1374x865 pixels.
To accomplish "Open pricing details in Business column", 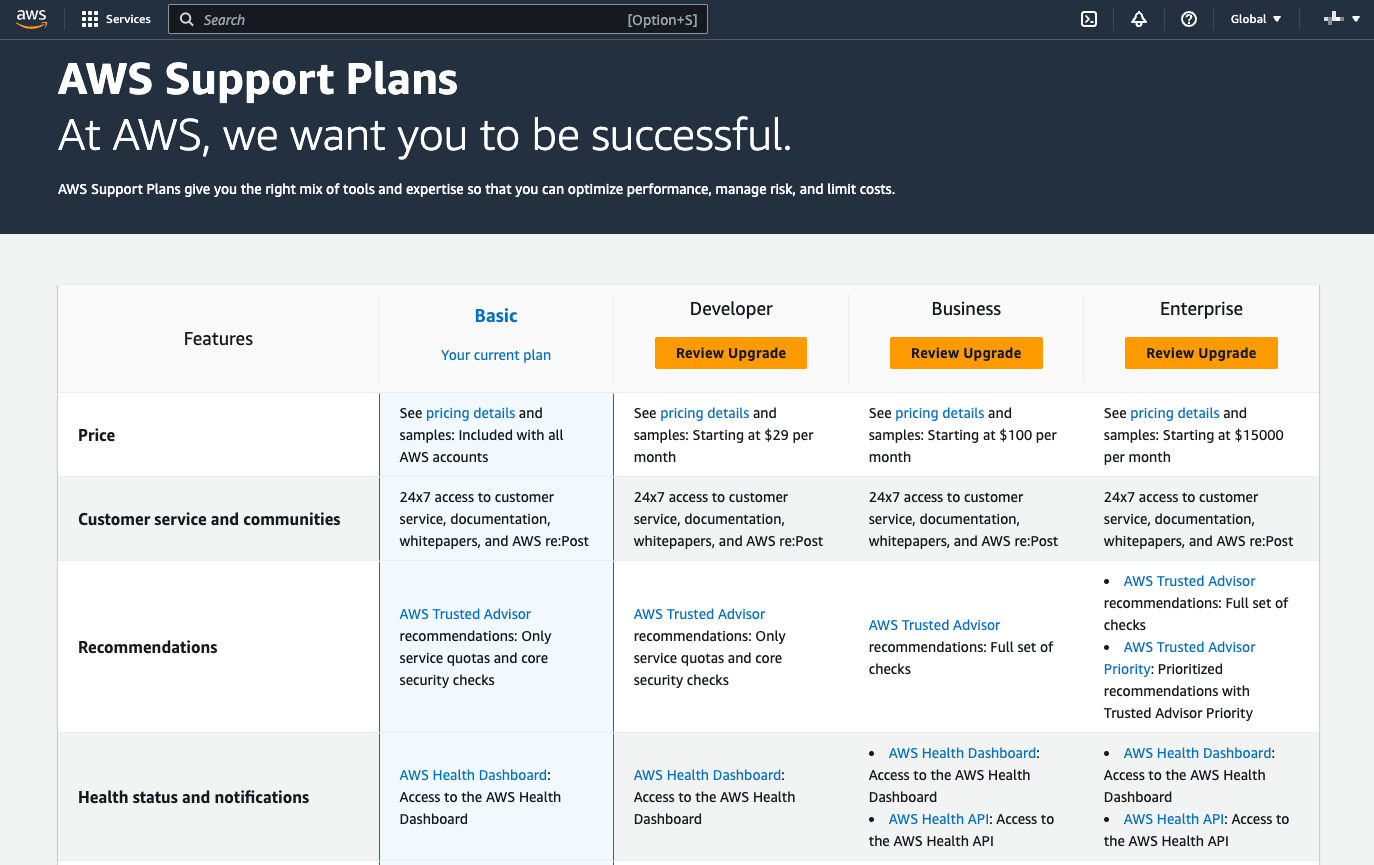I will (940, 413).
